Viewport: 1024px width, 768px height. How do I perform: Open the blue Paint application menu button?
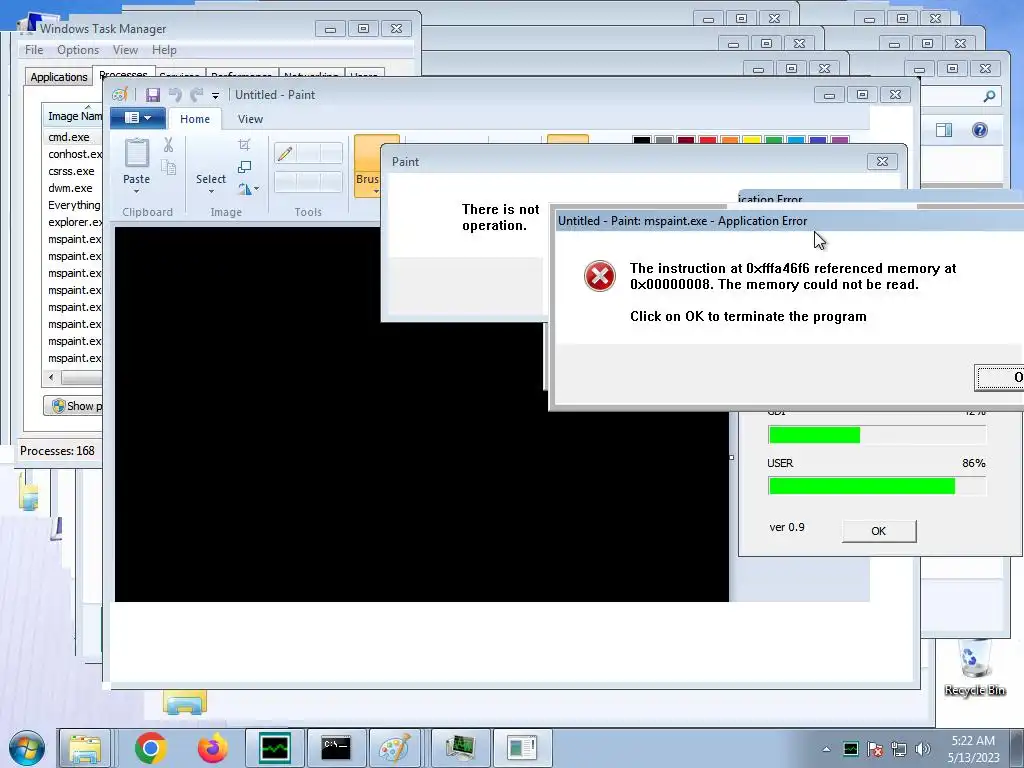(138, 118)
